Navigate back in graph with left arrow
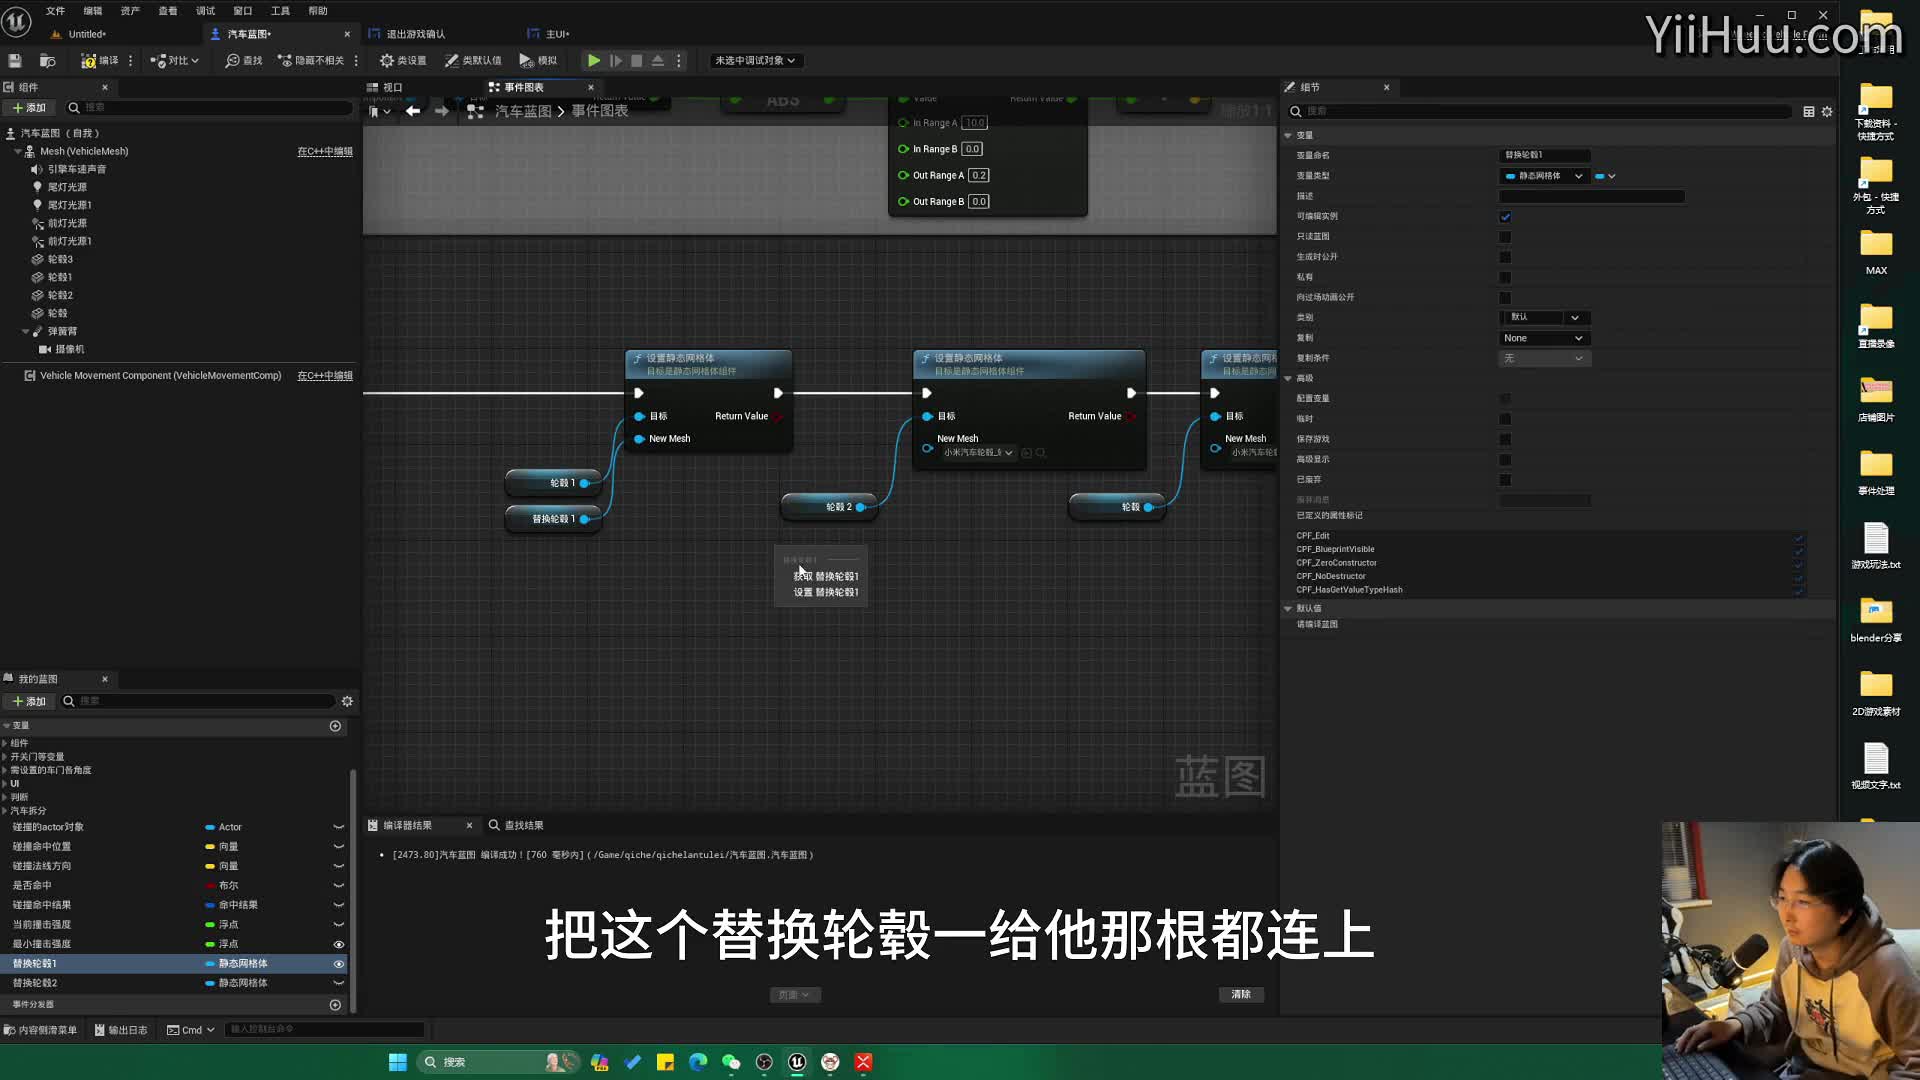The image size is (1920, 1080). point(413,111)
